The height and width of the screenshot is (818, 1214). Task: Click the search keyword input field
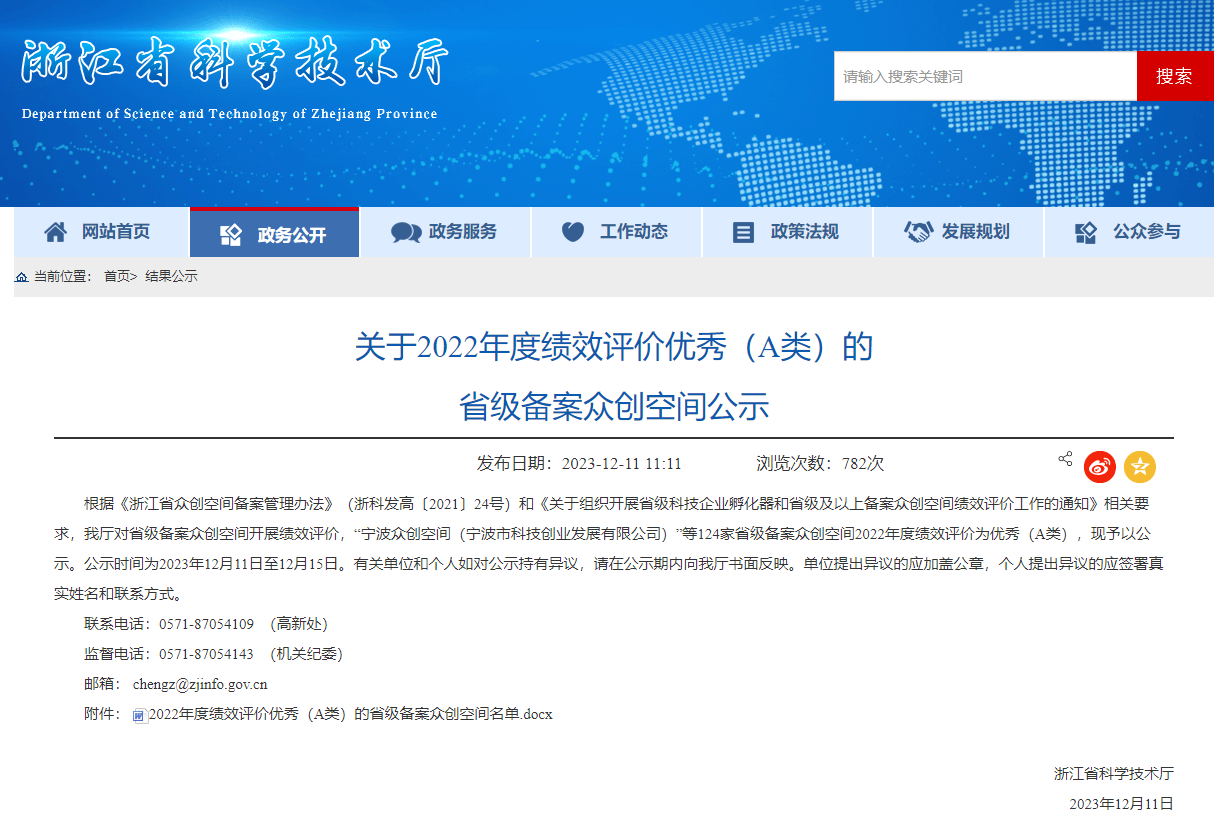pyautogui.click(x=985, y=76)
